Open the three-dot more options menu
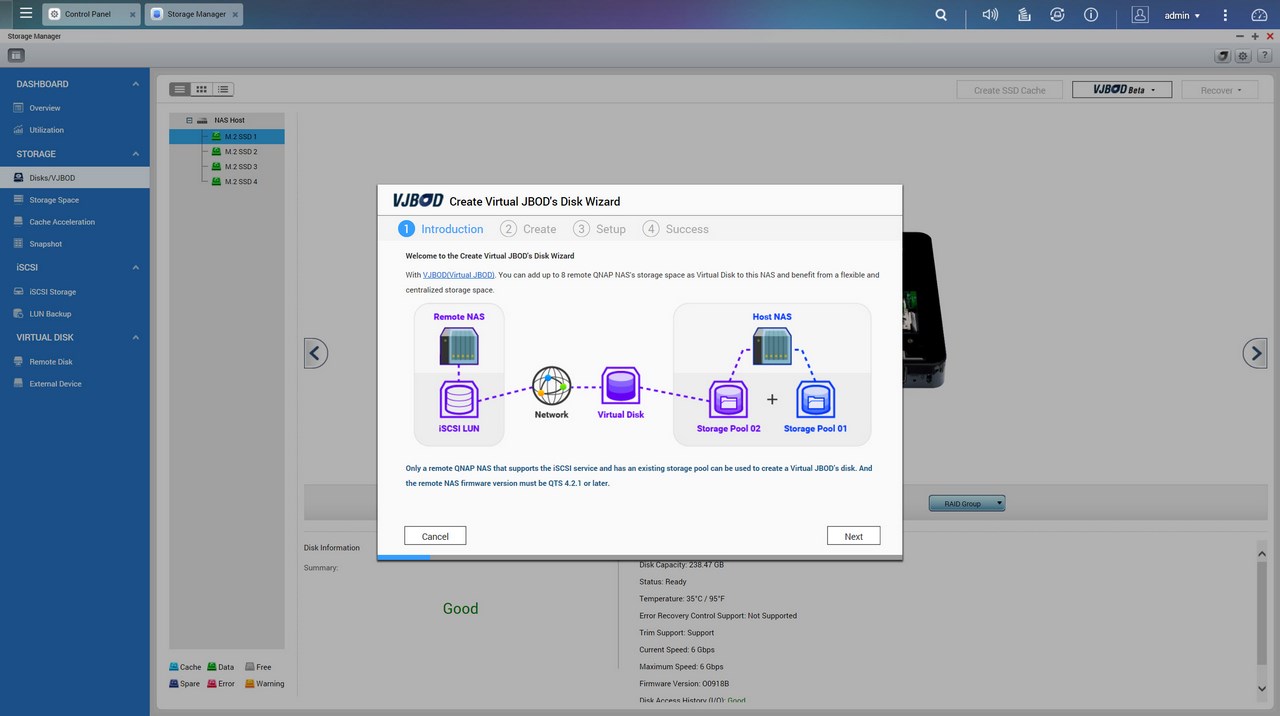The height and width of the screenshot is (716, 1280). 1225,15
